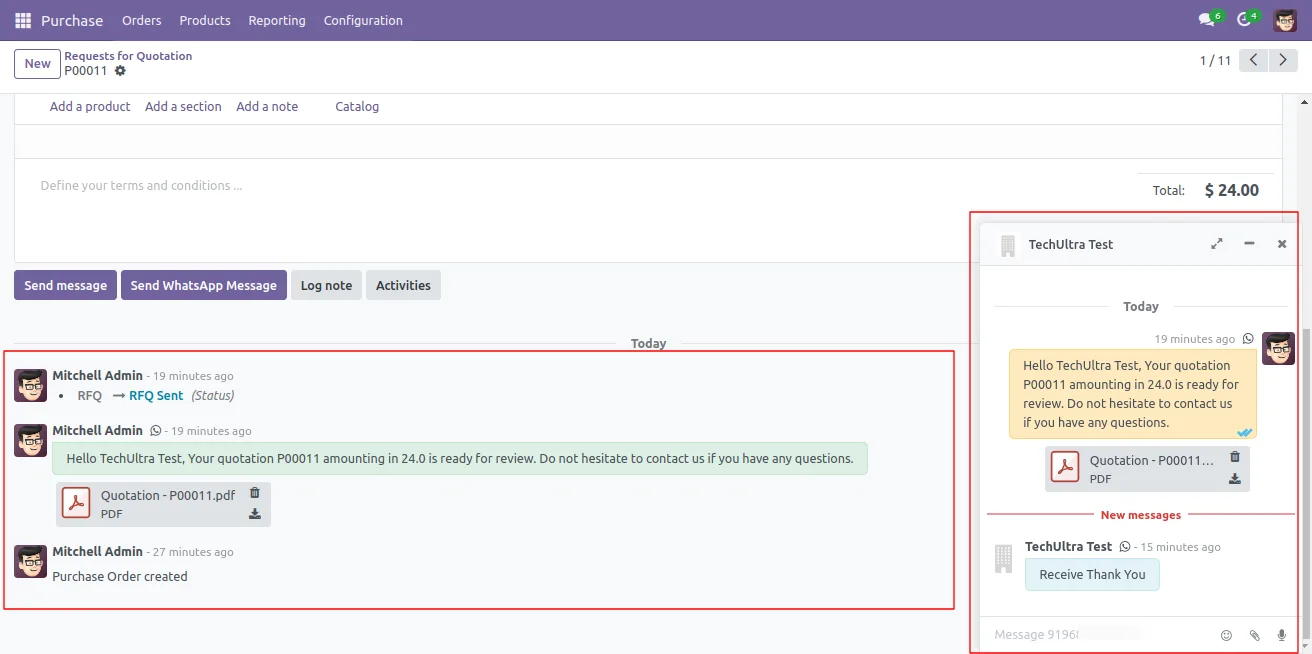Click Purchase Order created text
The image size is (1312, 654).
pyautogui.click(x=120, y=576)
